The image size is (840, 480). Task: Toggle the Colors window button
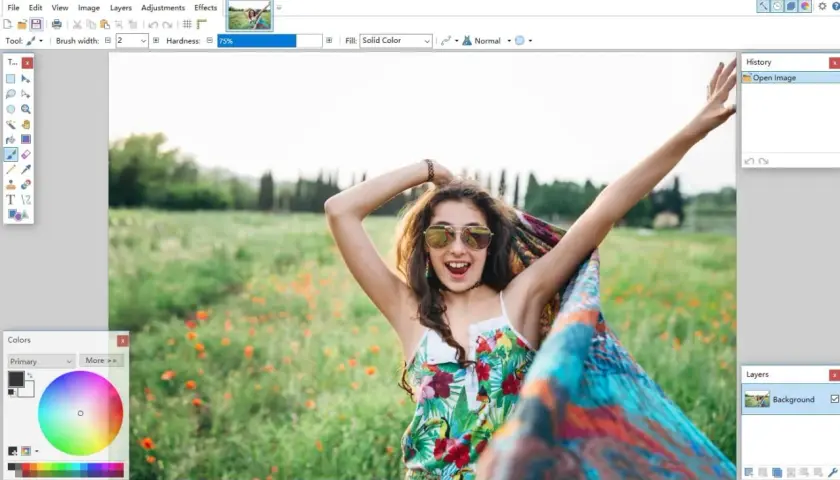click(x=805, y=6)
